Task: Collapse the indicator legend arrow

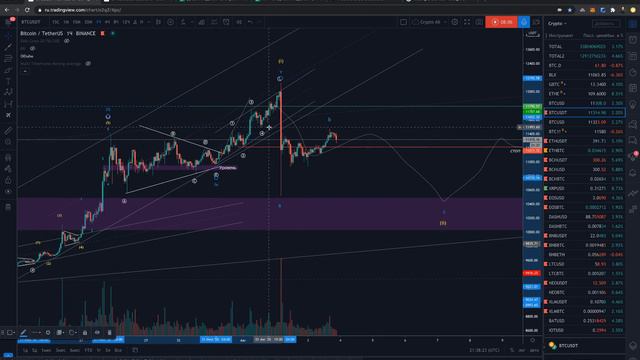Action: (x=25, y=71)
